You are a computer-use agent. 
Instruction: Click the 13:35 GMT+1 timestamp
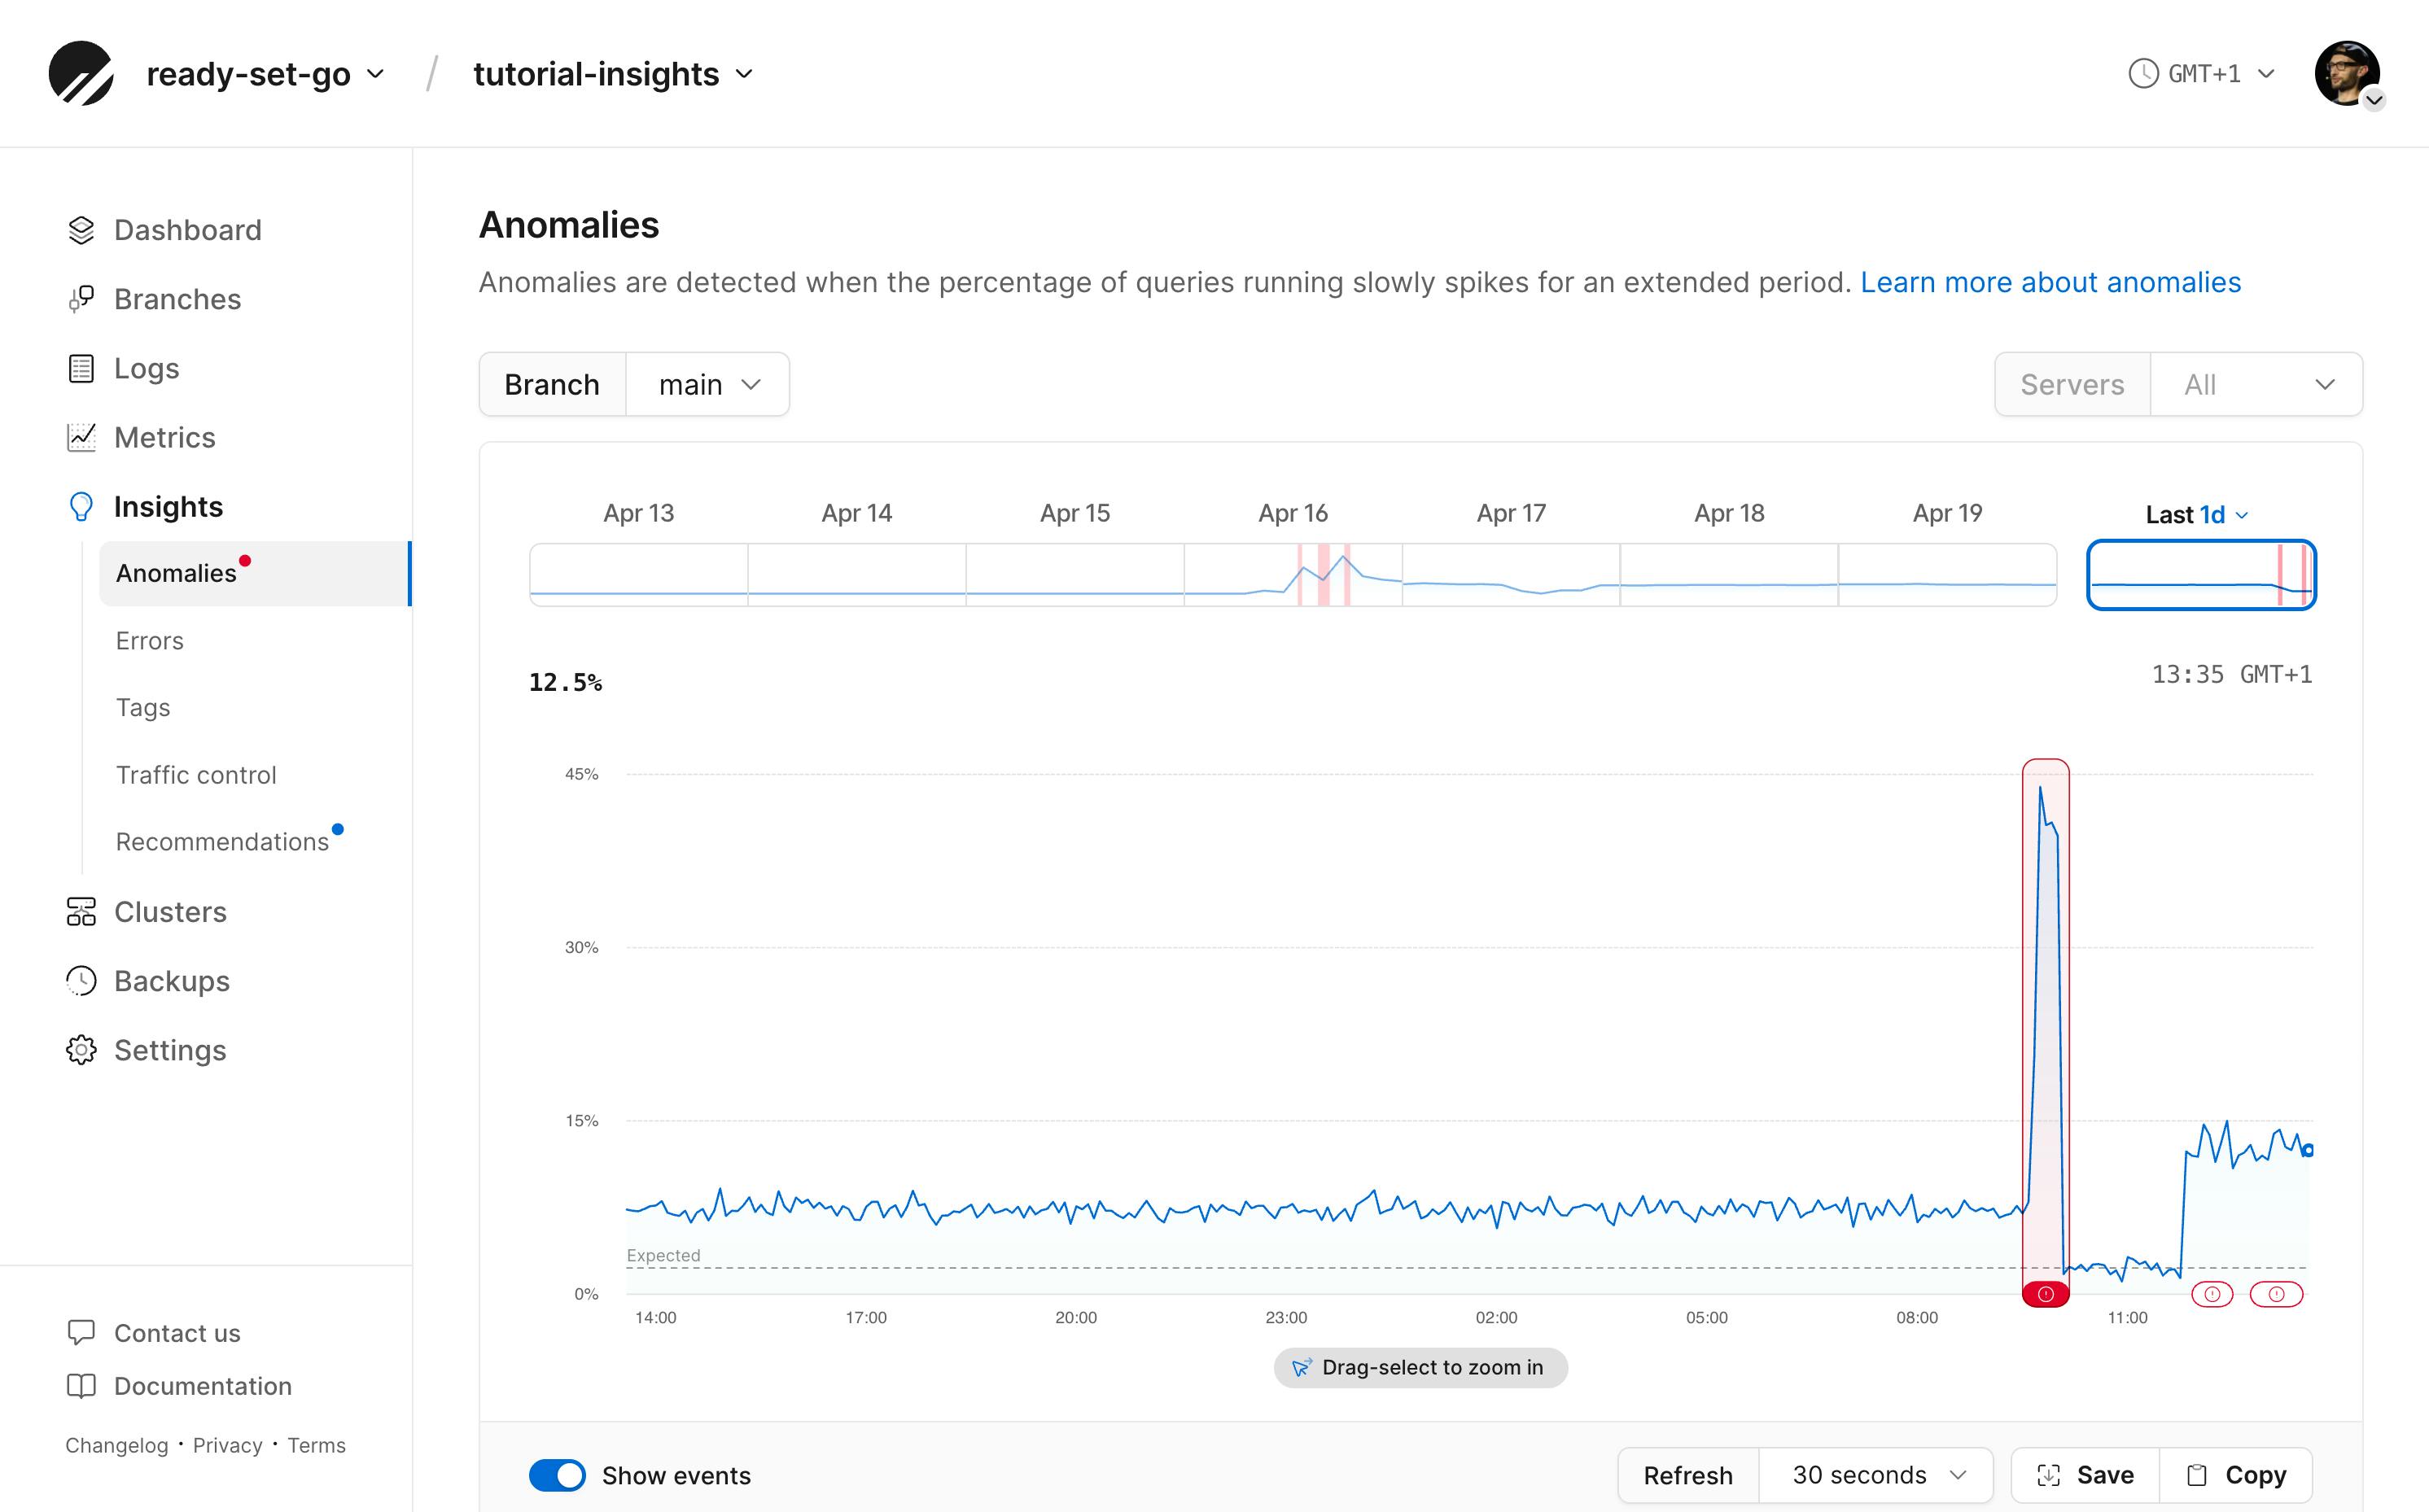pyautogui.click(x=2232, y=674)
